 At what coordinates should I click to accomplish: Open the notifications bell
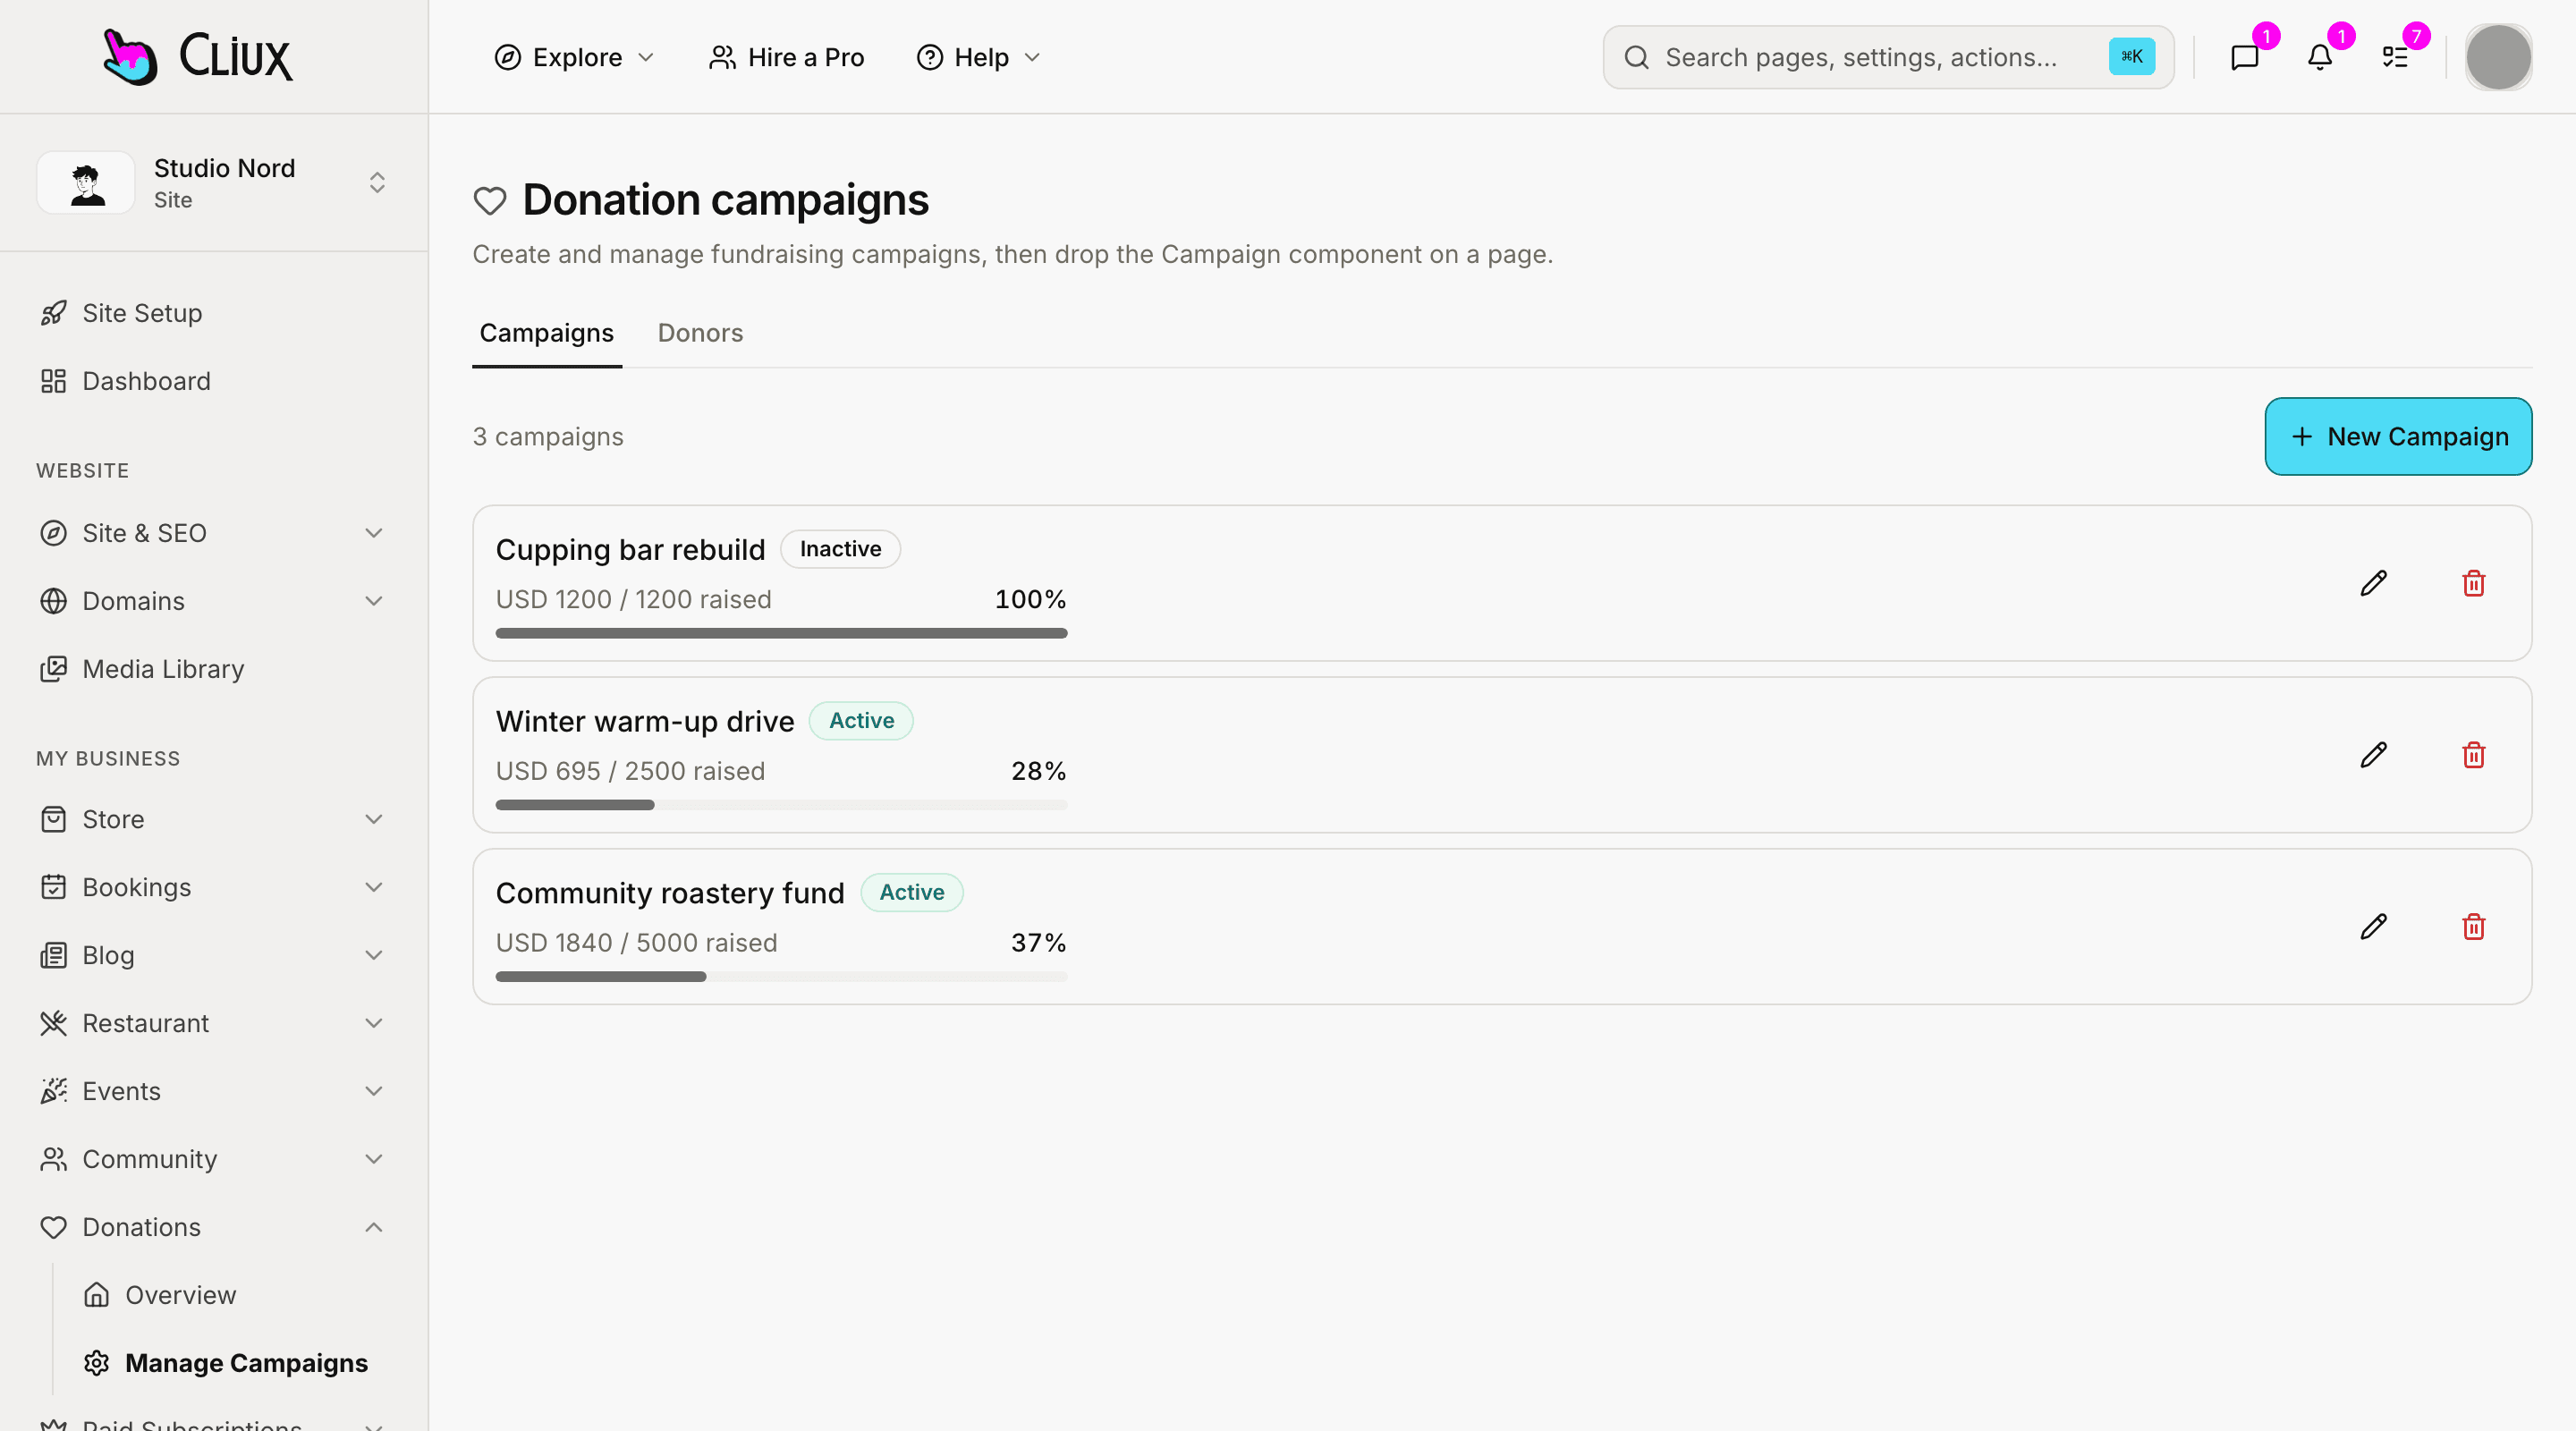pyautogui.click(x=2320, y=57)
